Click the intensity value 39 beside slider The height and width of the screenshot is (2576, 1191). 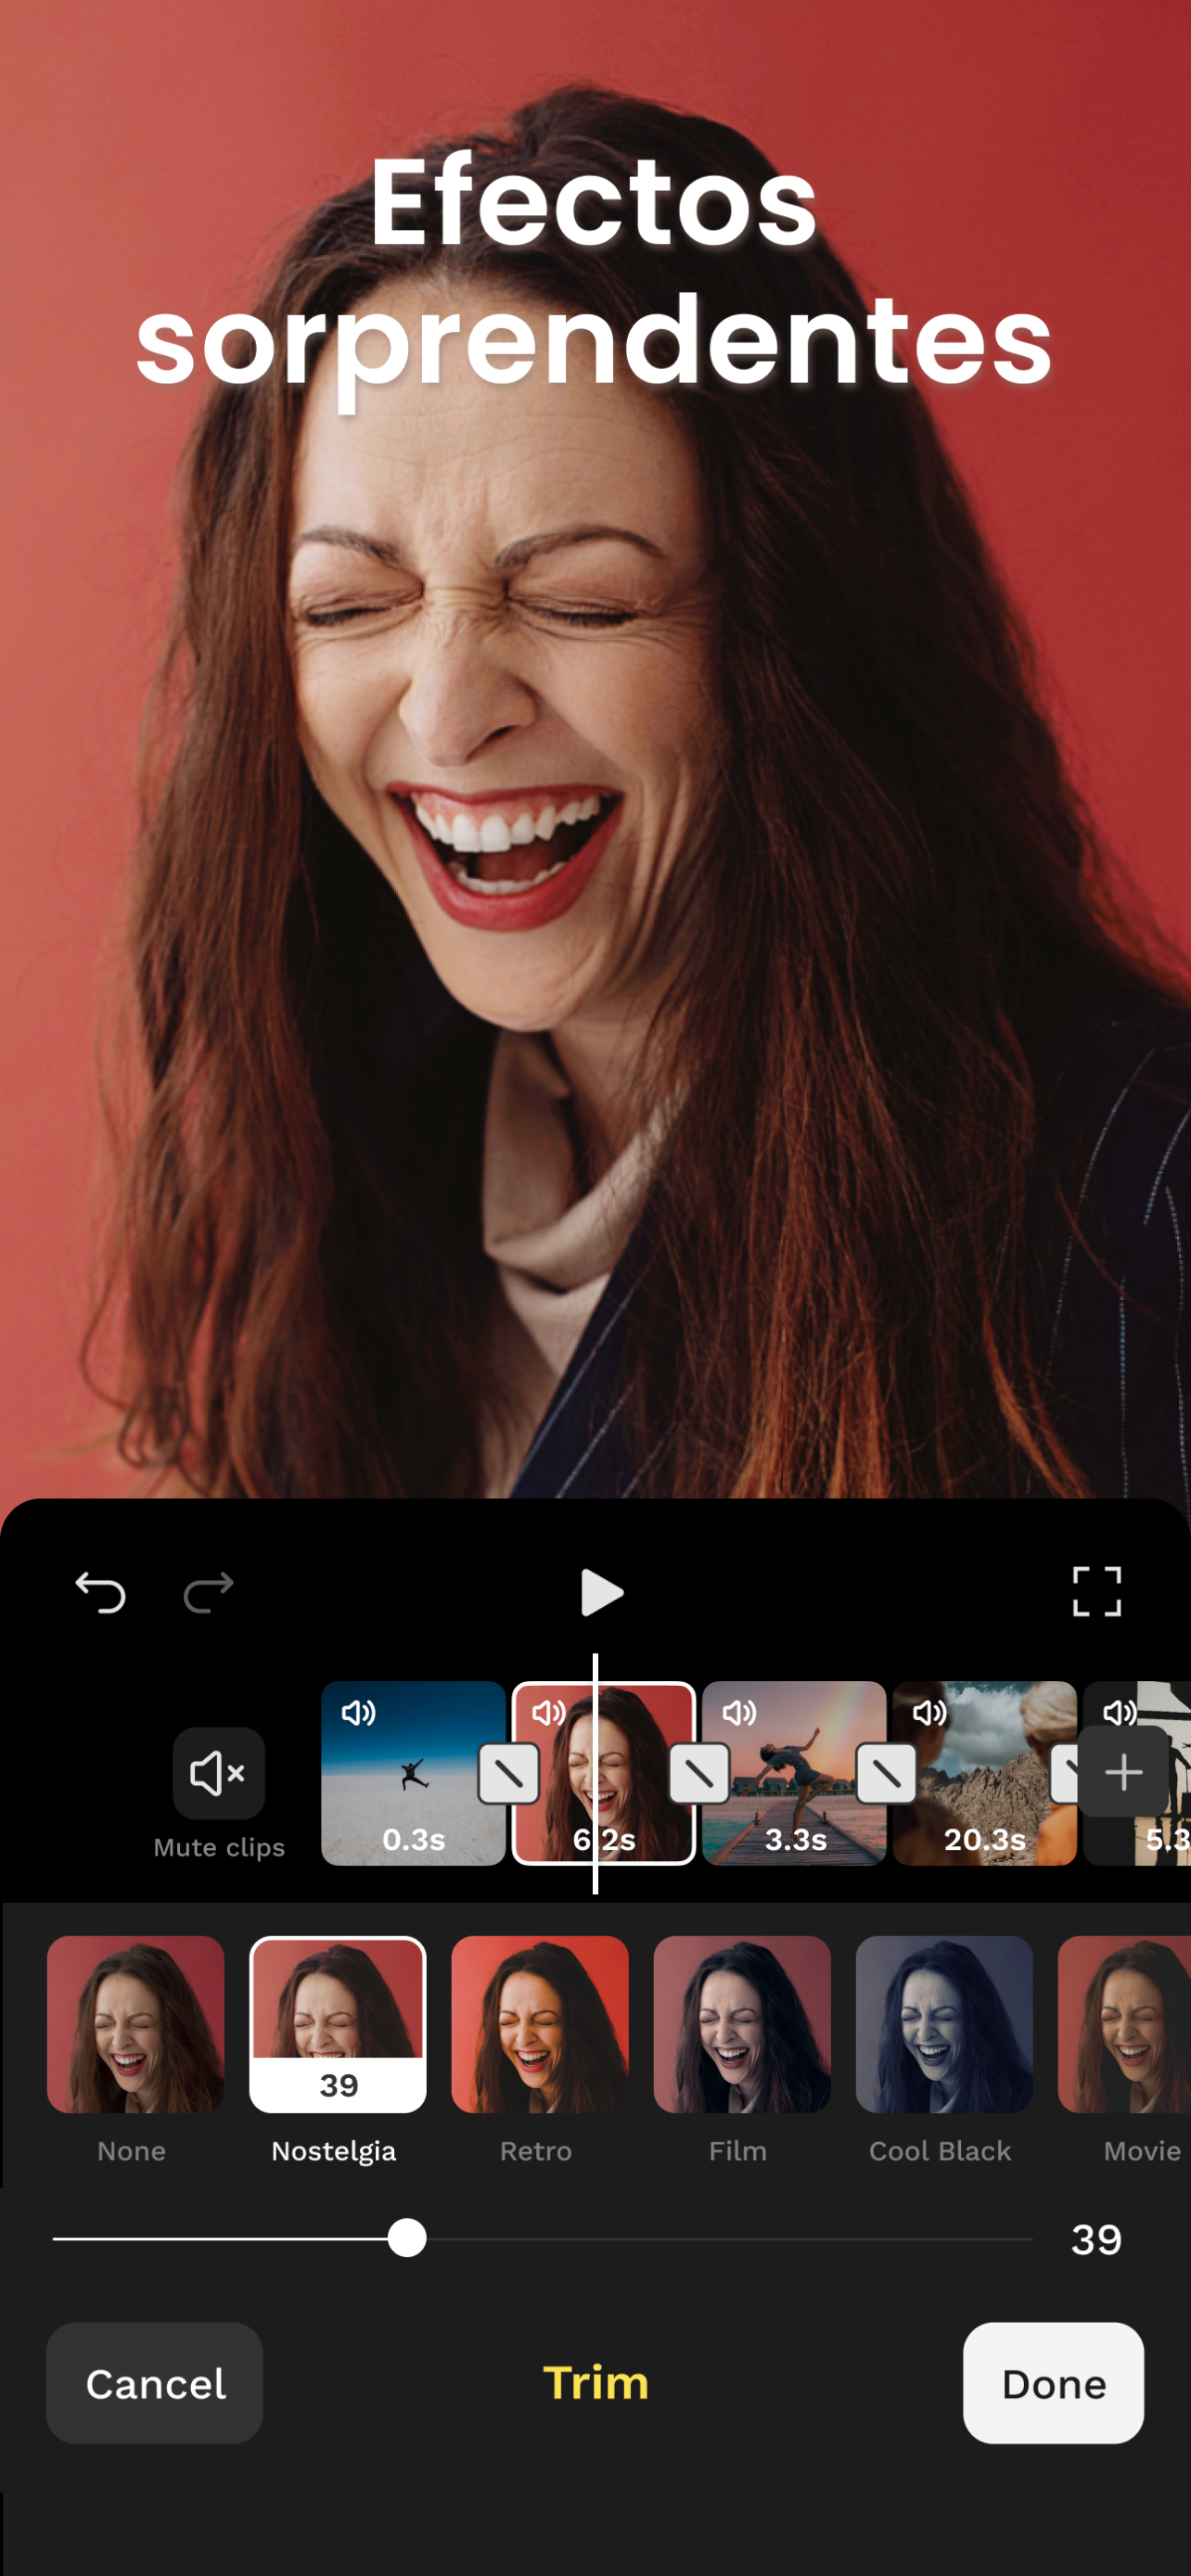click(1096, 2239)
